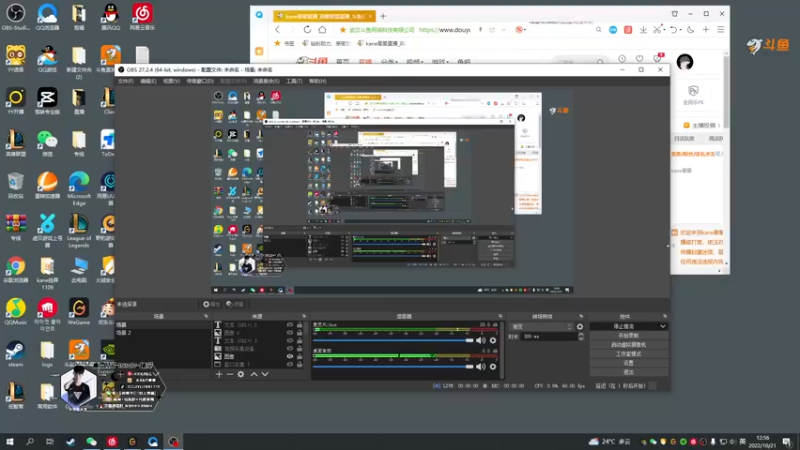Image resolution: width=800 pixels, height=450 pixels.
Task: Toggle lock on the 图像 4 source
Action: coord(299,333)
